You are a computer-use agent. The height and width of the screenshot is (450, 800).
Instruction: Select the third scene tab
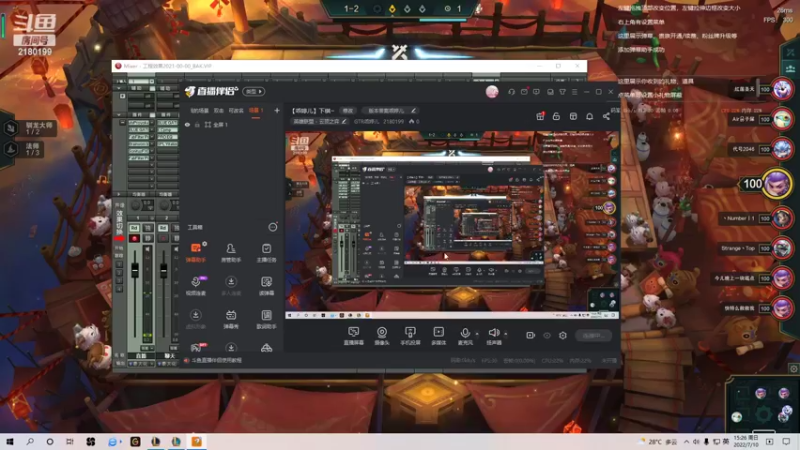pos(236,110)
